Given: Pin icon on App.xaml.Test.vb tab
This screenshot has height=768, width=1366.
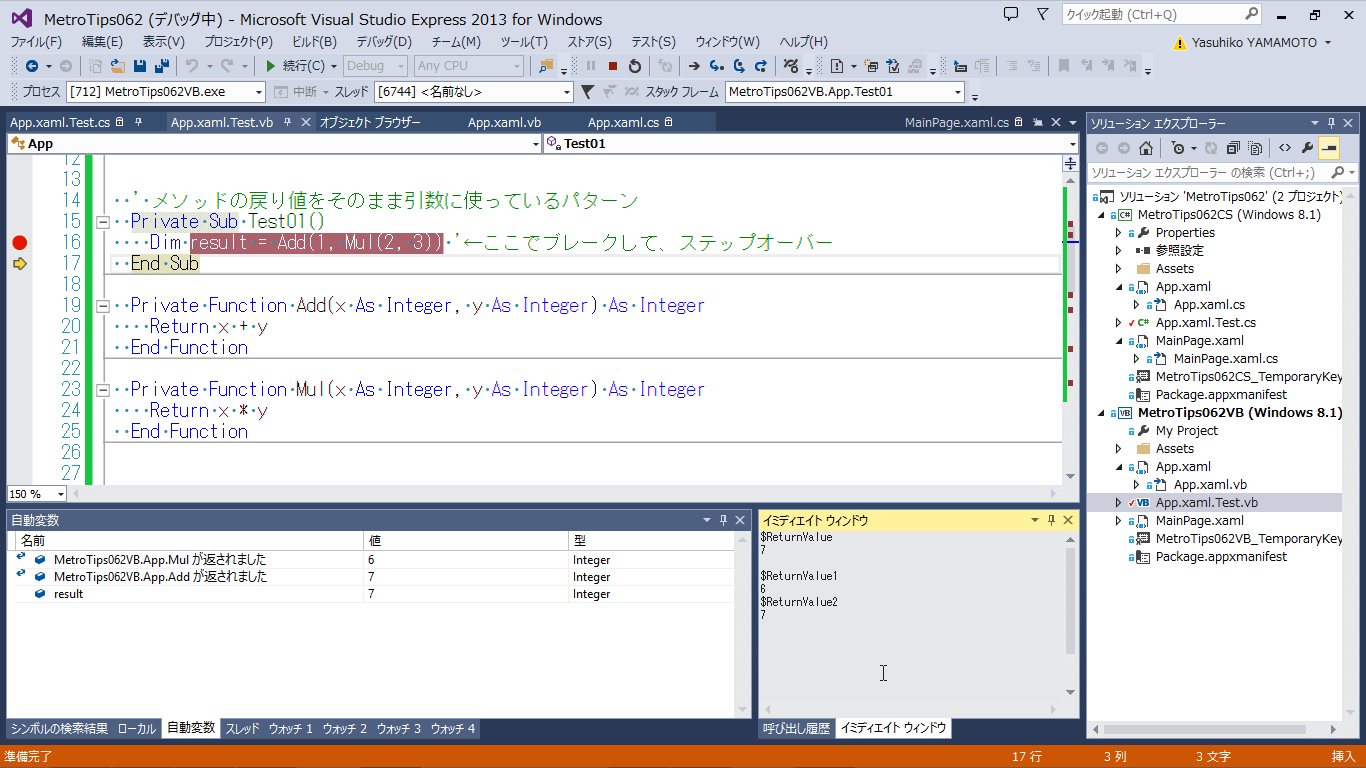Looking at the screenshot, I should 287,122.
